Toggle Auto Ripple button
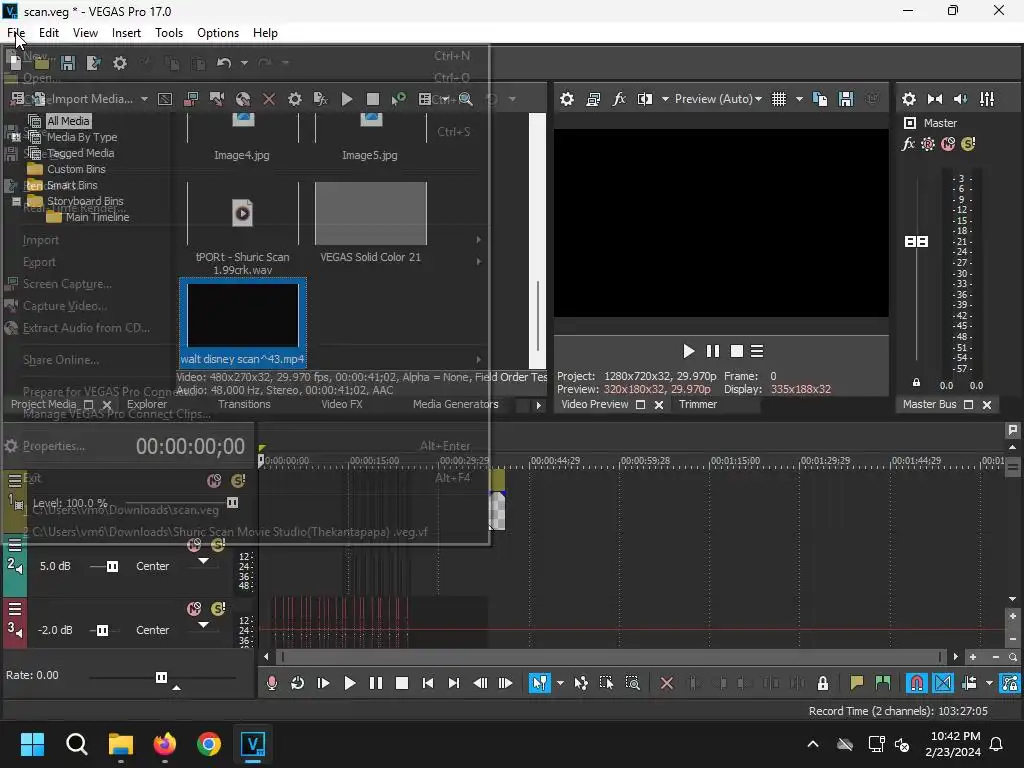This screenshot has width=1024, height=768. pyautogui.click(x=969, y=683)
